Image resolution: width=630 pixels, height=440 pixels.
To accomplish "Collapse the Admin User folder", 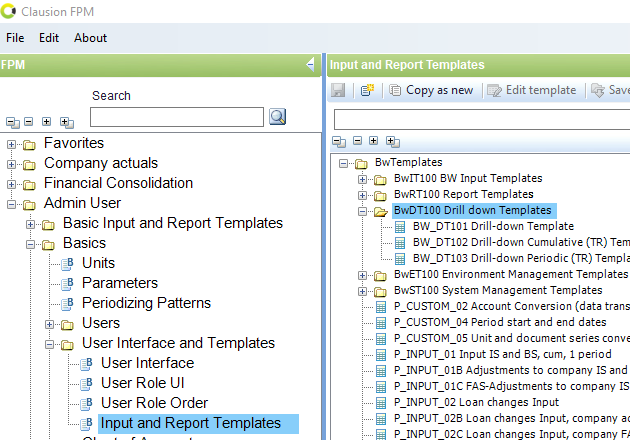I will (11, 205).
